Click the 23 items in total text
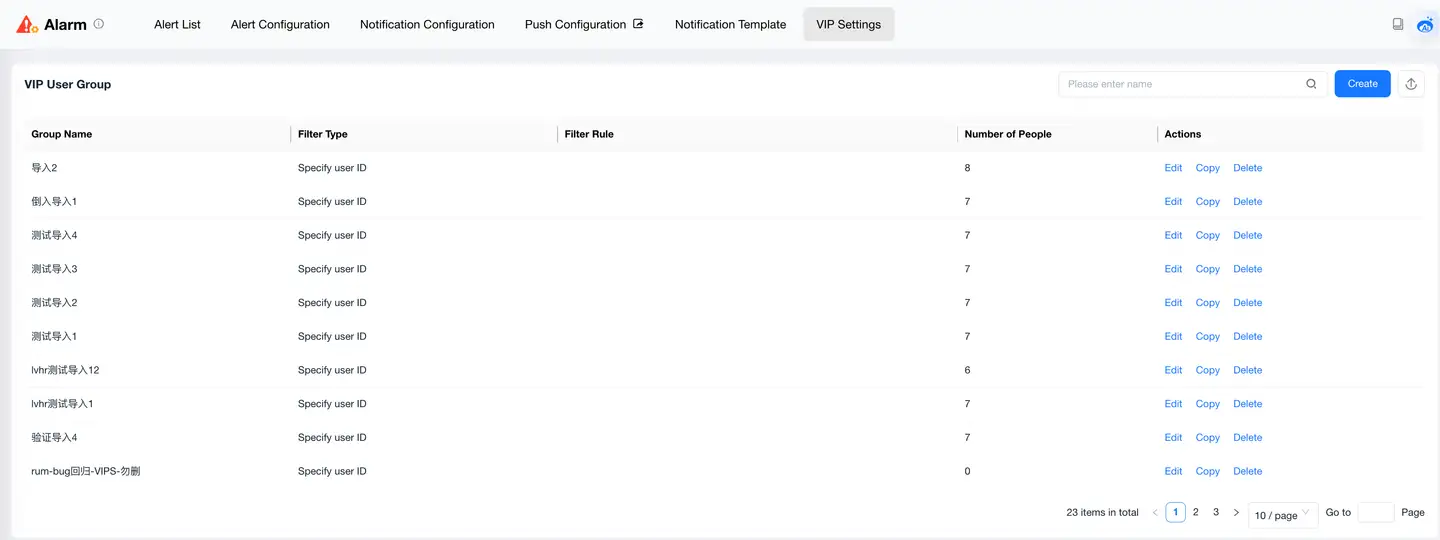 [x=1102, y=513]
